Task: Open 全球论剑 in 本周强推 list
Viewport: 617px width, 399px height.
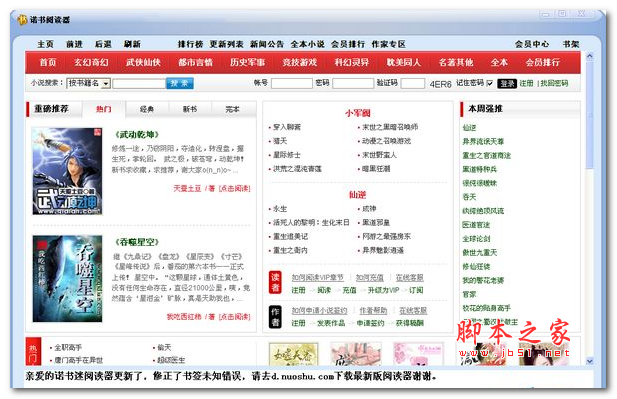Action: point(476,239)
